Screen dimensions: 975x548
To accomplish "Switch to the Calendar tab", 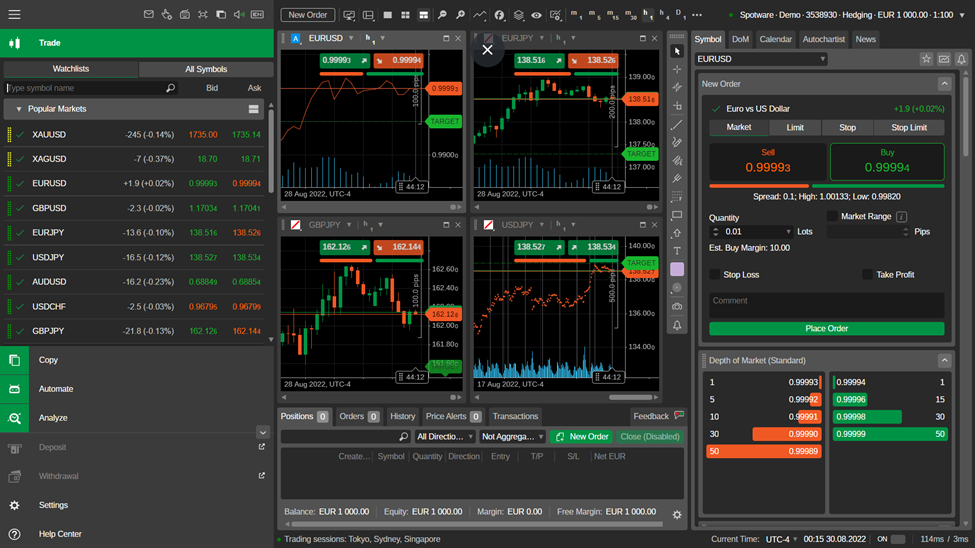I will (x=775, y=39).
